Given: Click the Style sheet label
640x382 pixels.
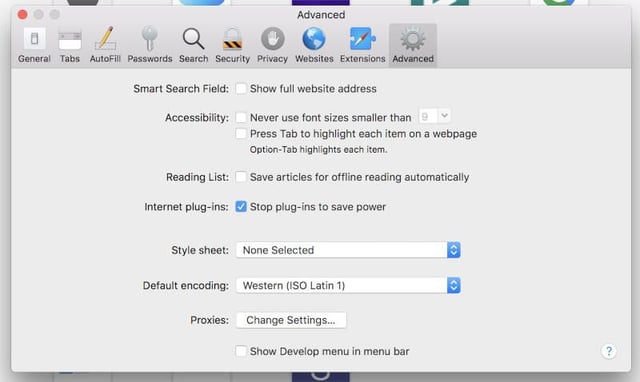Looking at the screenshot, I should click(x=200, y=250).
